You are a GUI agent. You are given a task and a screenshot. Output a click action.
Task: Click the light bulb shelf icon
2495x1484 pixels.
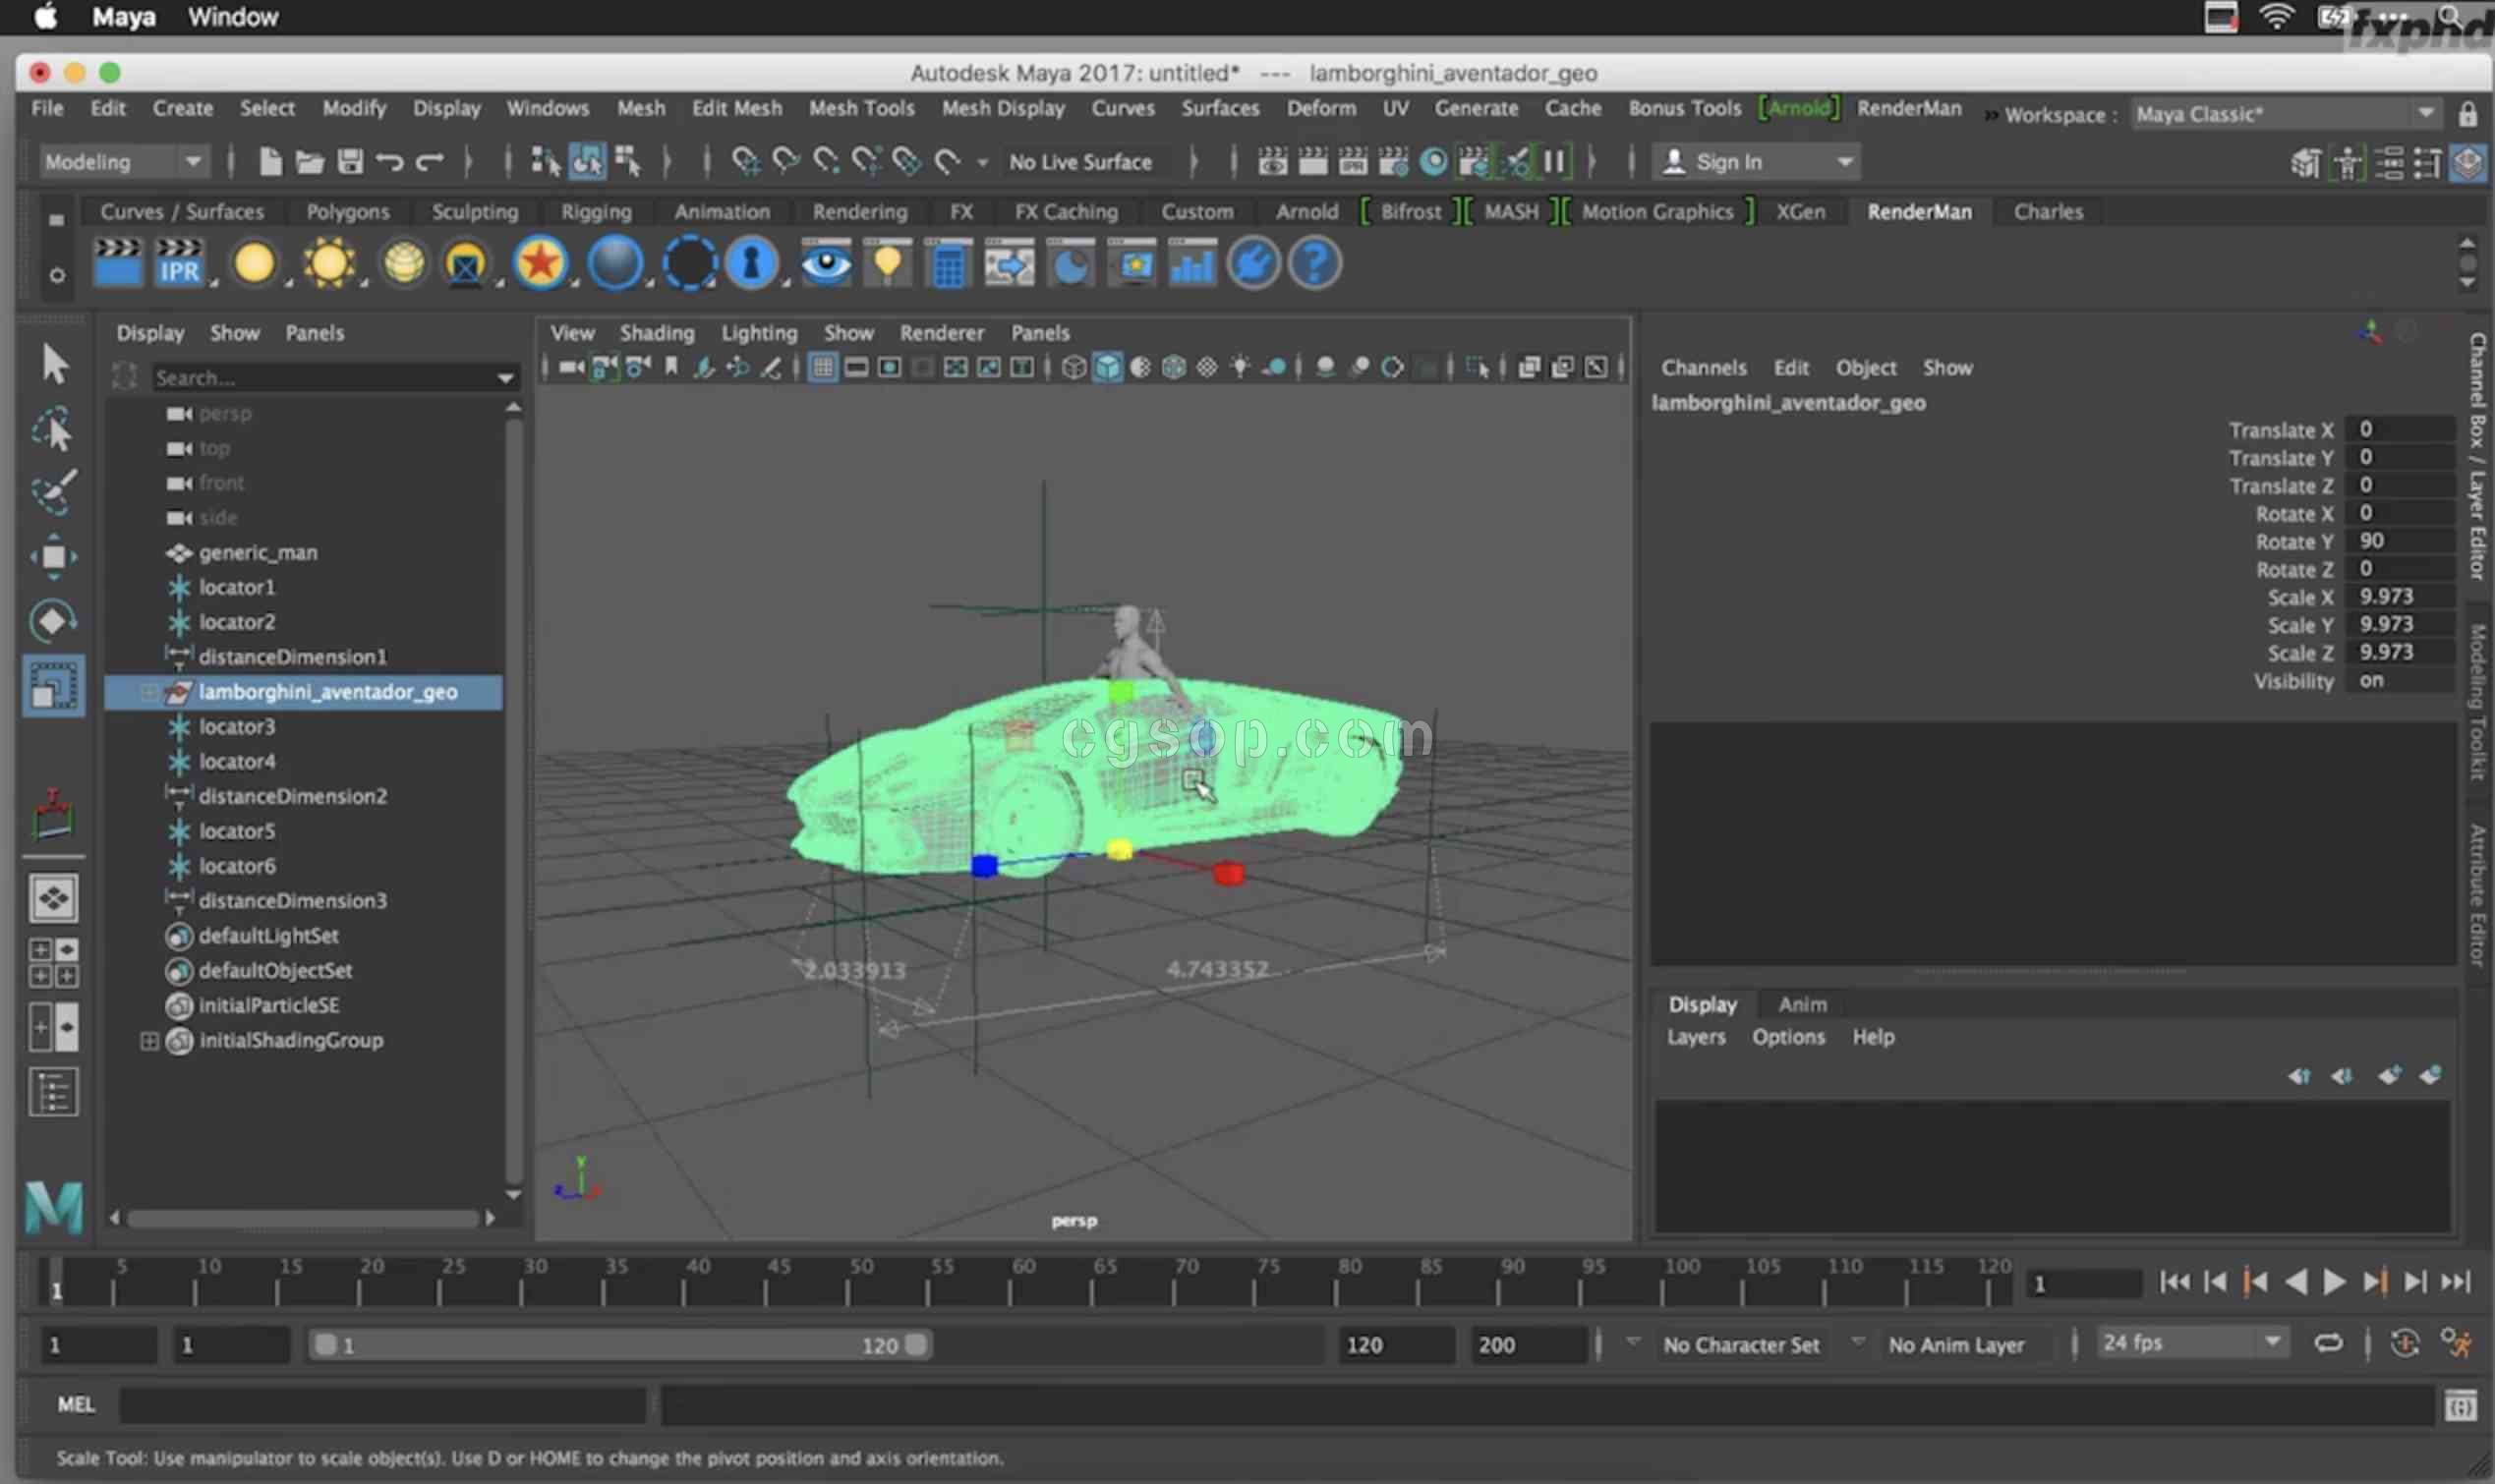tap(887, 264)
